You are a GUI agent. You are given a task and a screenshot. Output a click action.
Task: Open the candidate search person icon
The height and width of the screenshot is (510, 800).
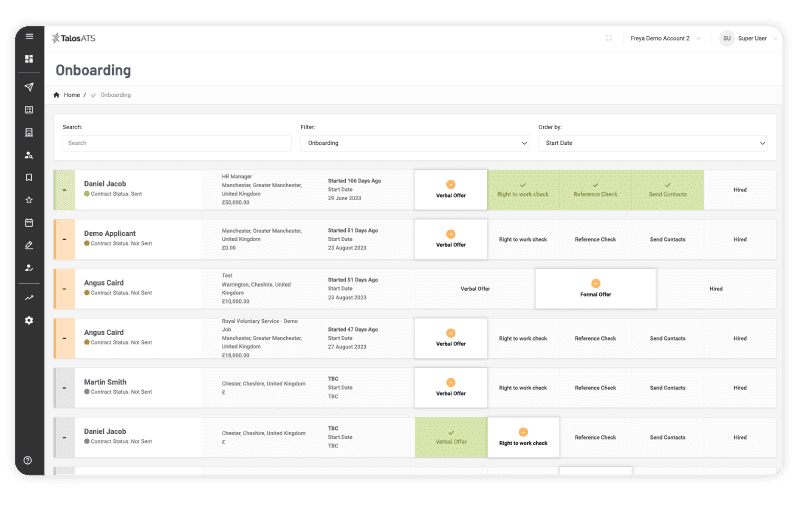(x=29, y=155)
